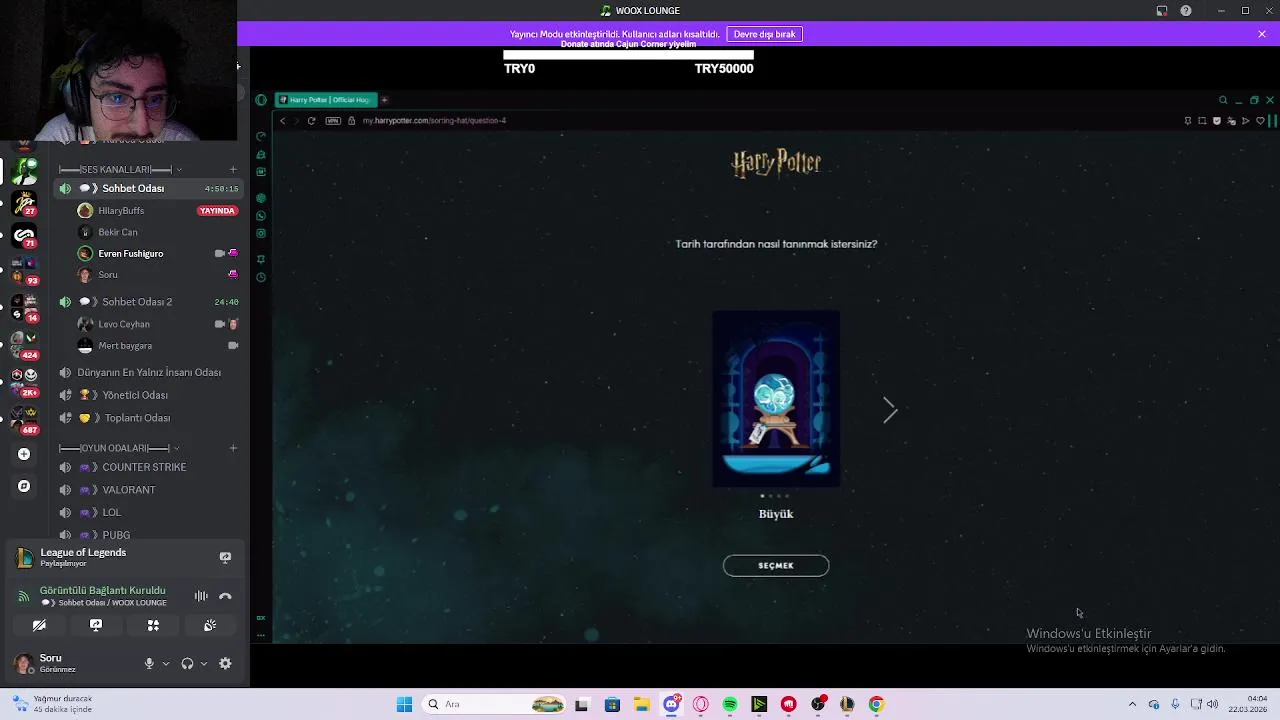This screenshot has width=1280, height=720.
Task: Add channel to OYUN ODALARI category
Action: [233, 448]
